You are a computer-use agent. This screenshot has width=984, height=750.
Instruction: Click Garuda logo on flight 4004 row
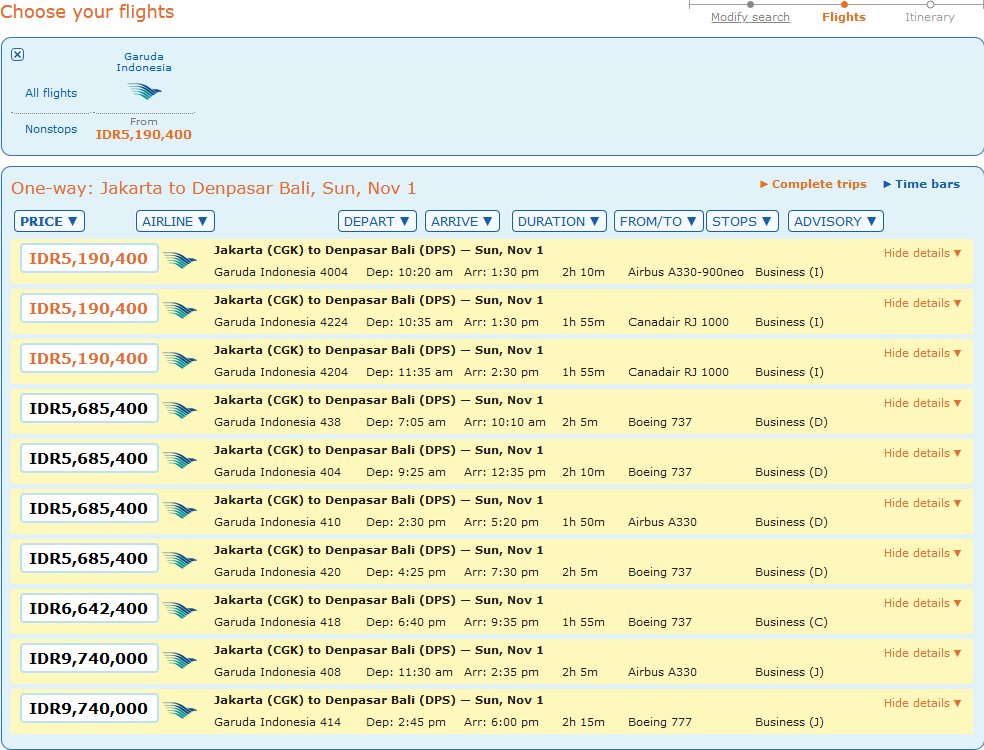pyautogui.click(x=179, y=259)
